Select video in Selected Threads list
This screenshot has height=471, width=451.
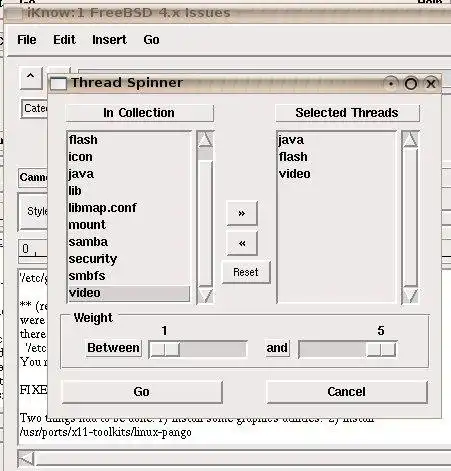[x=336, y=174]
